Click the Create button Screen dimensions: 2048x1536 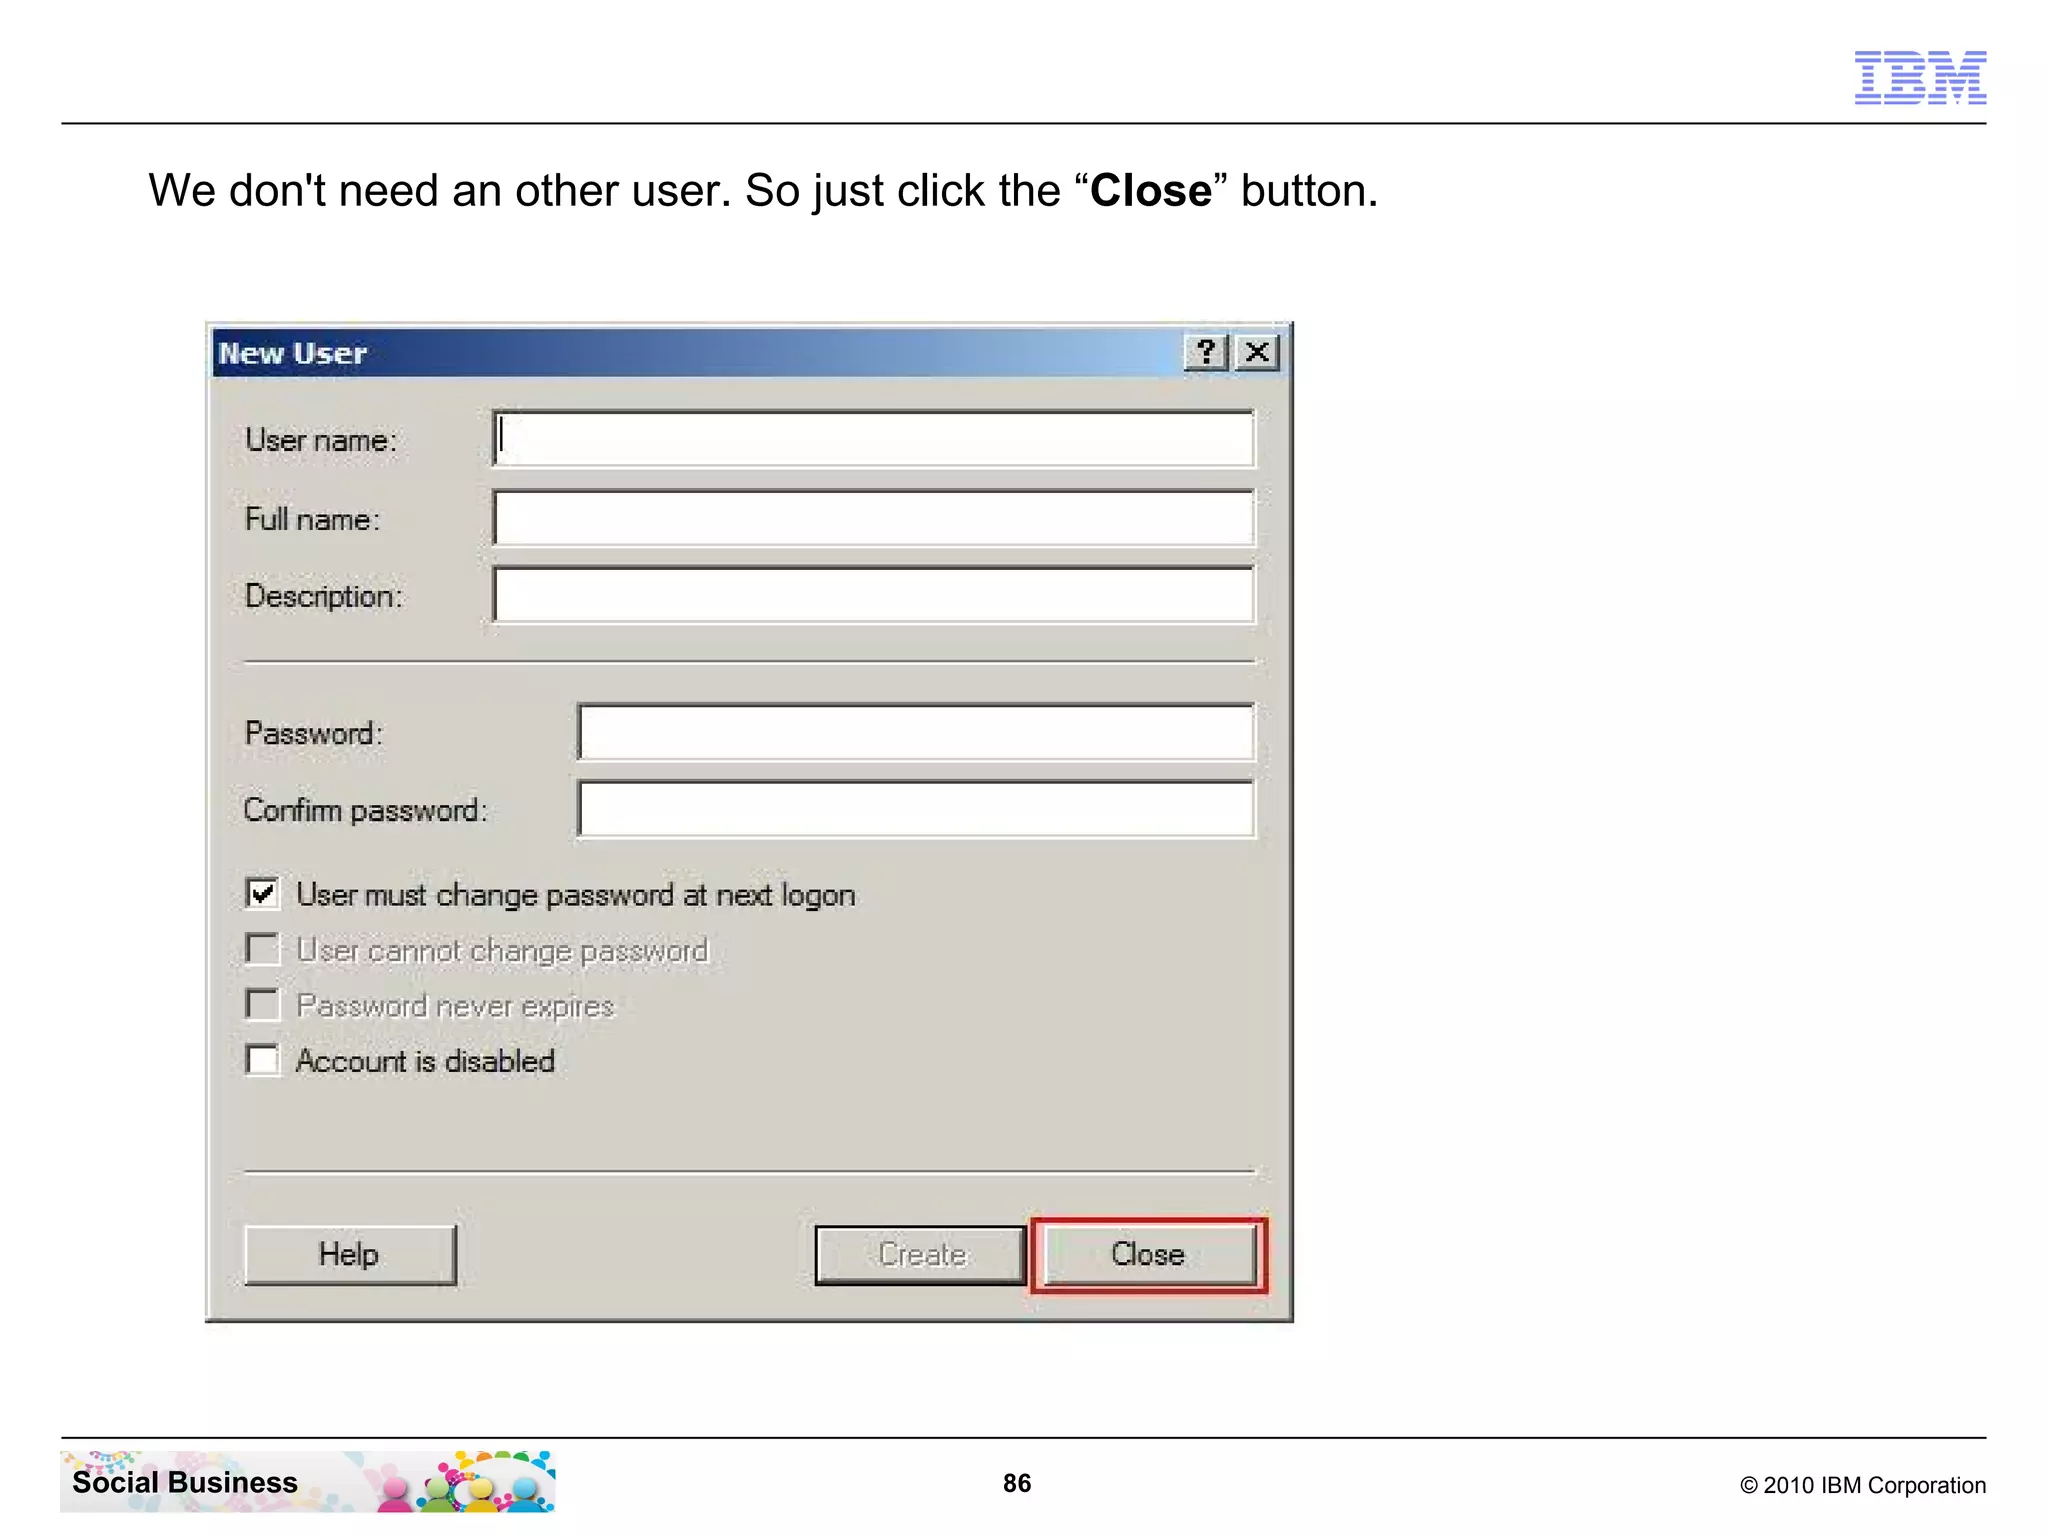coord(921,1255)
